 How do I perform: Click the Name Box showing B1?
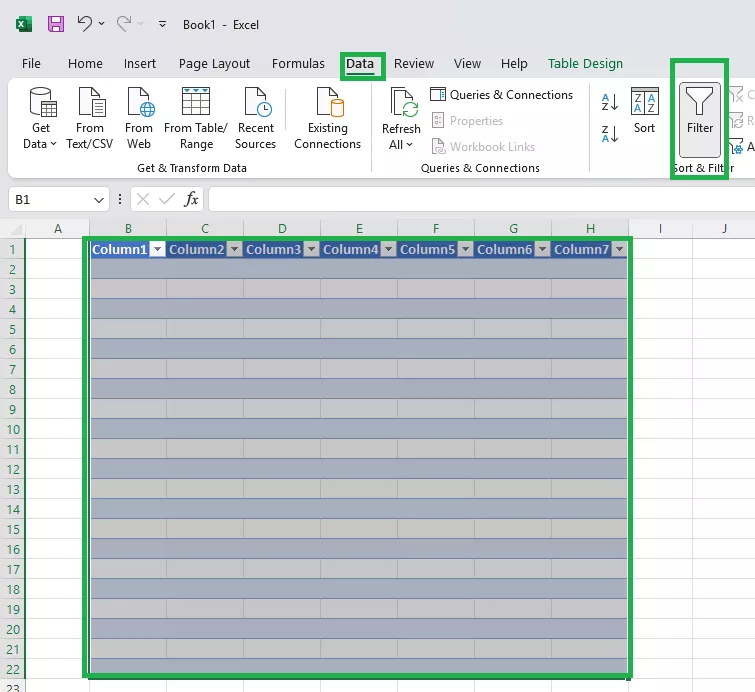point(51,199)
